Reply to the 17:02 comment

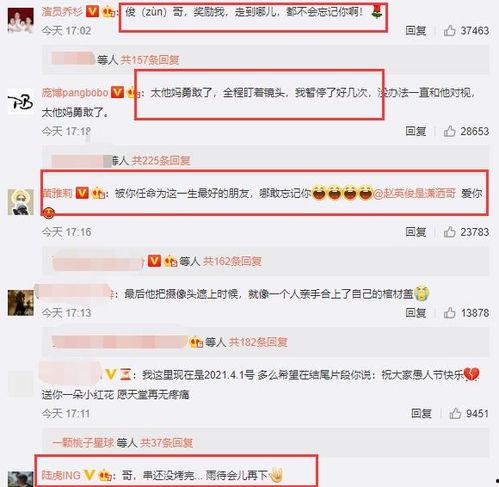[416, 31]
